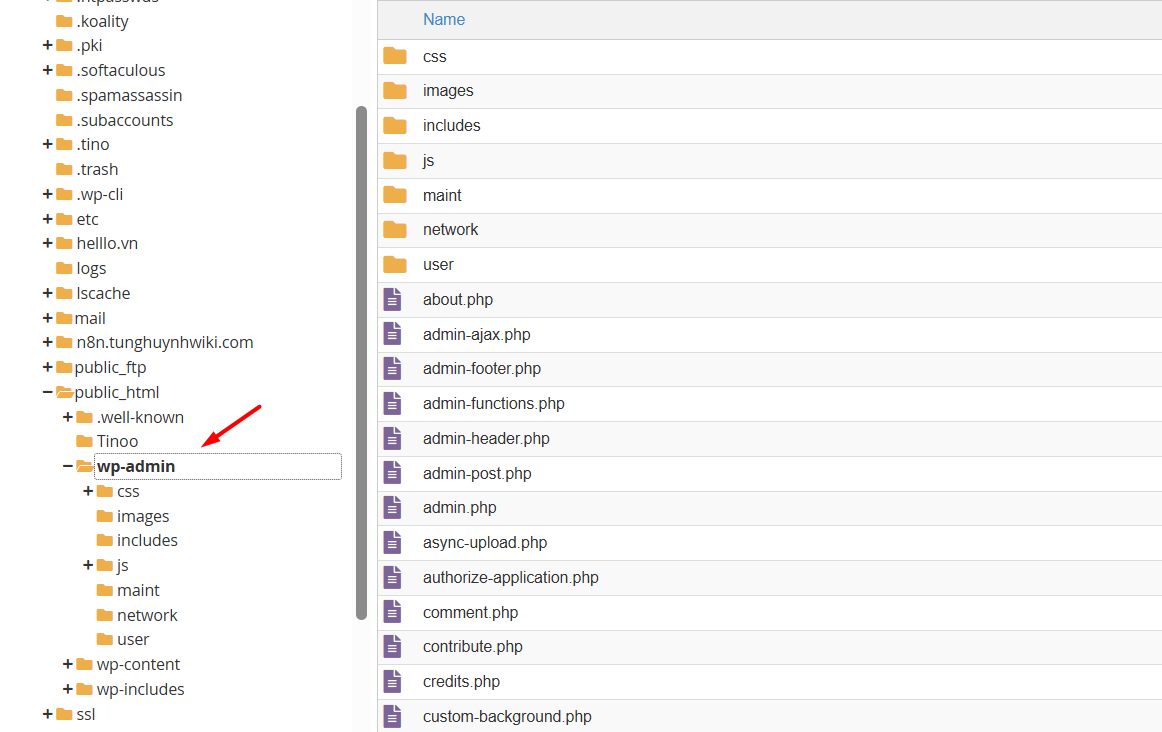
Task: Expand the wp-includes tree folder
Action: (x=68, y=689)
